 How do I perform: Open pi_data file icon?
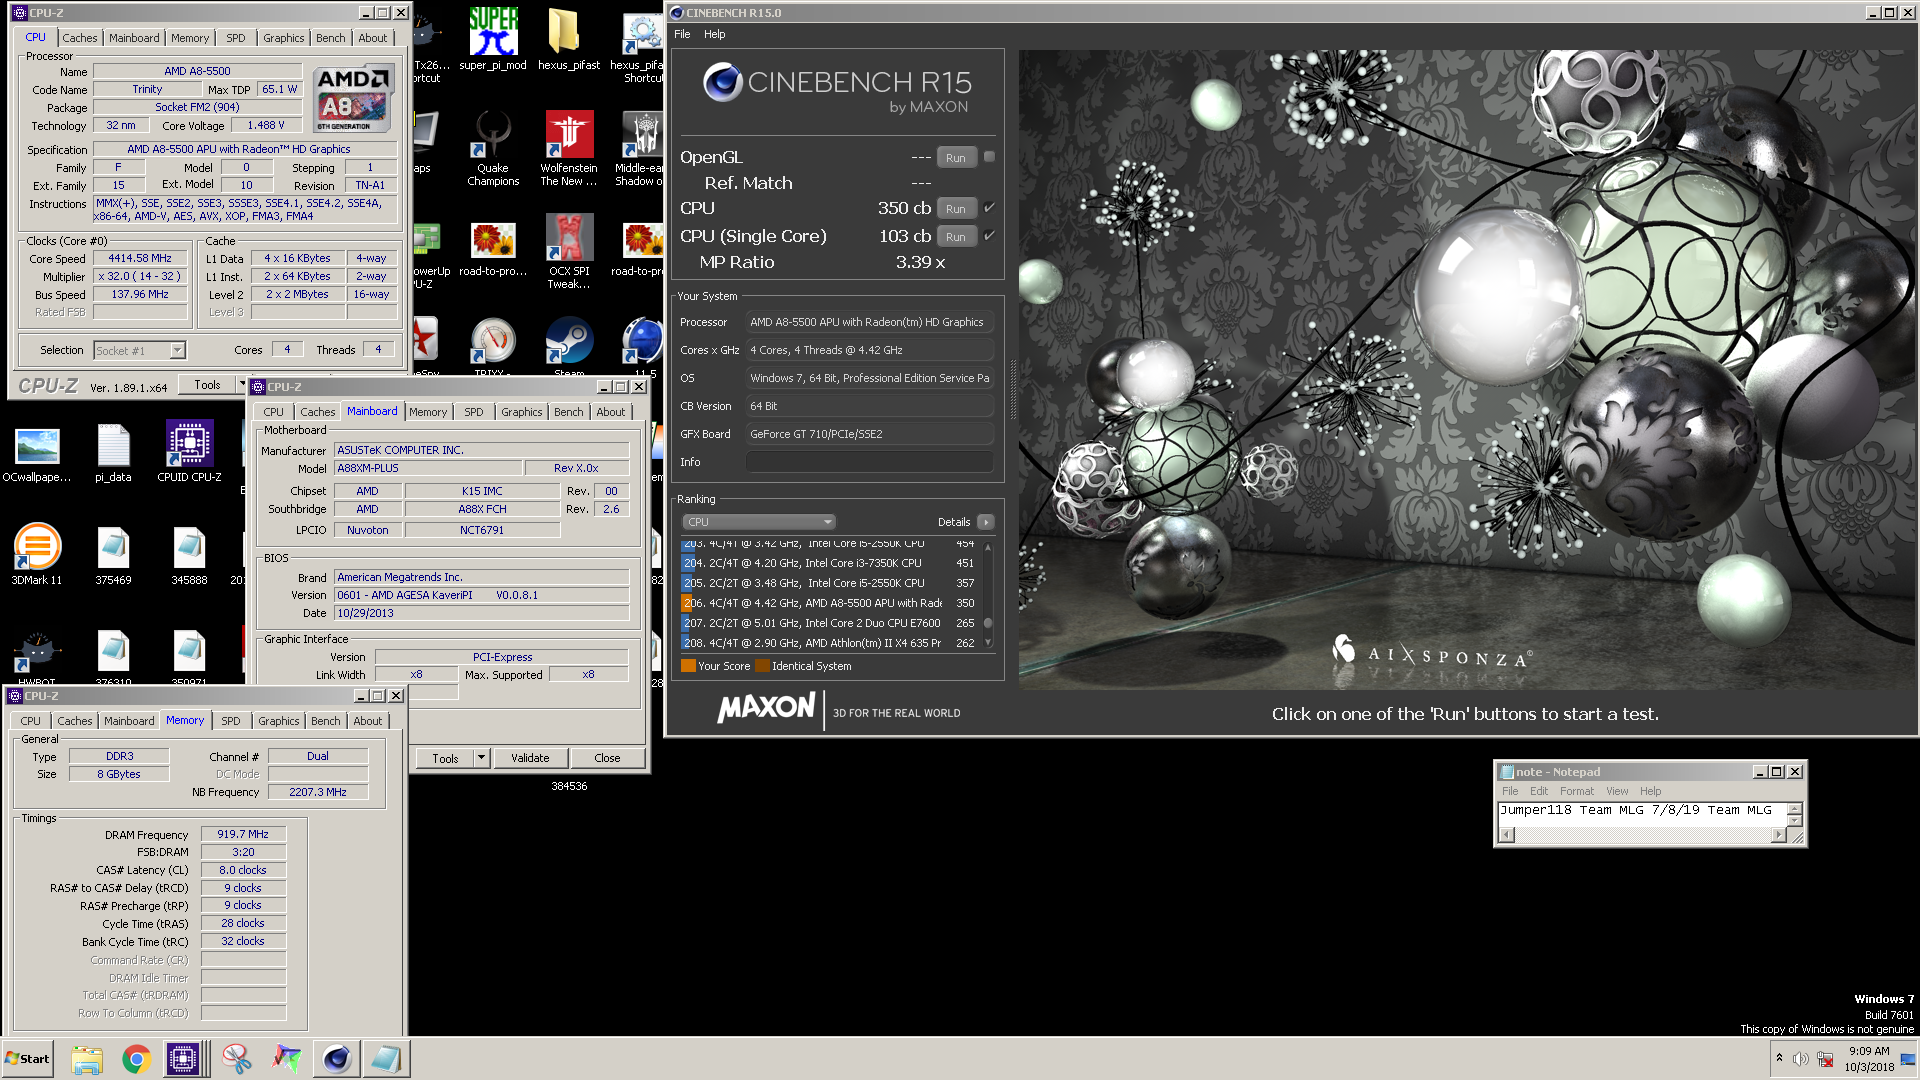[x=113, y=452]
